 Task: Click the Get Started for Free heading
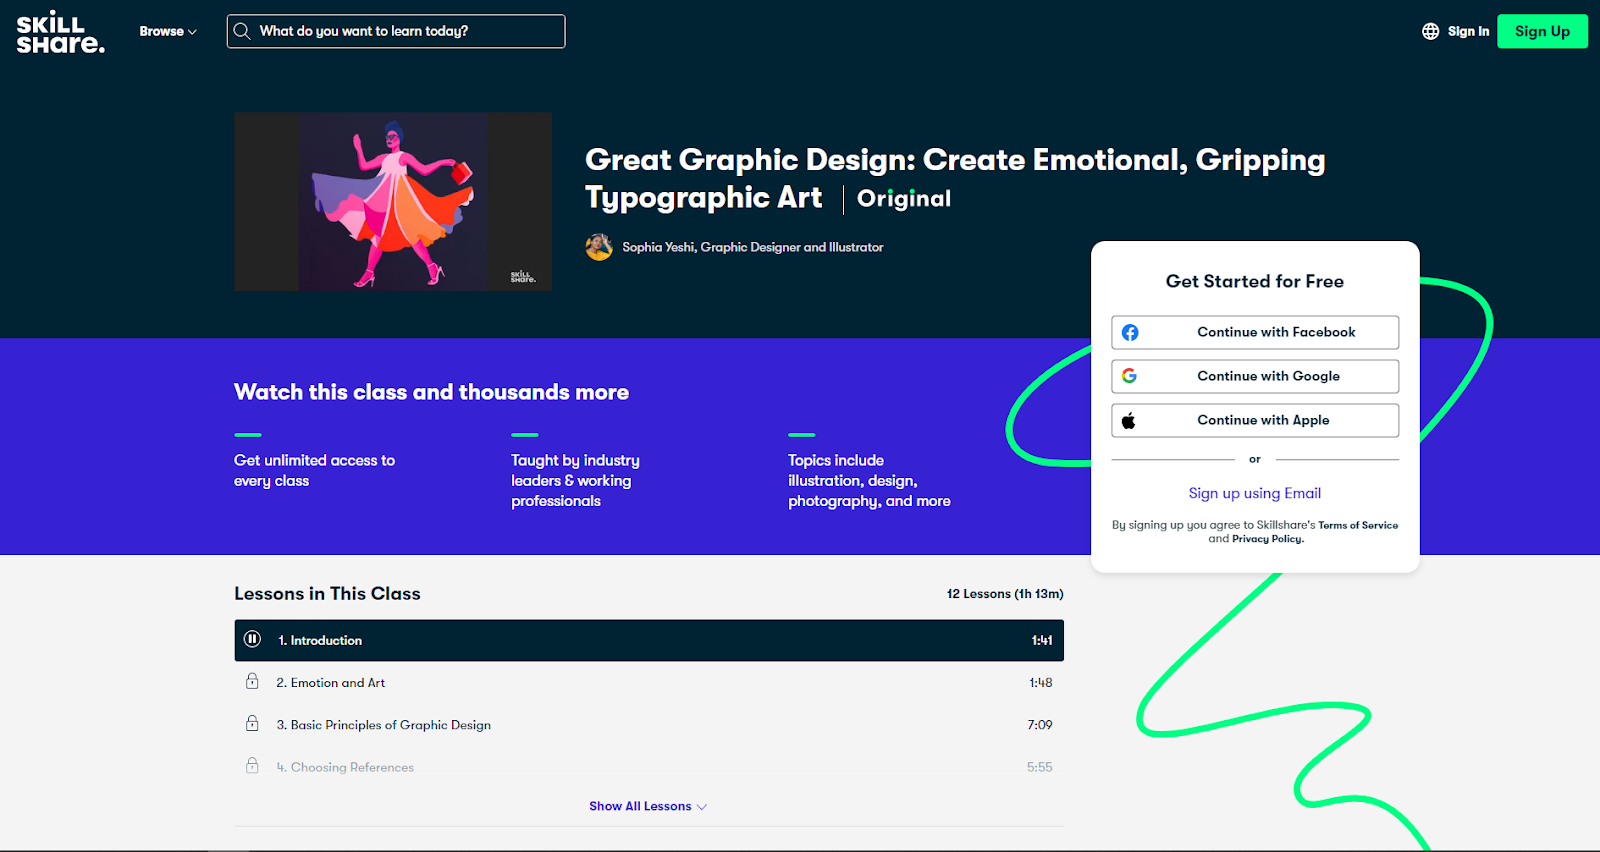pyautogui.click(x=1255, y=281)
